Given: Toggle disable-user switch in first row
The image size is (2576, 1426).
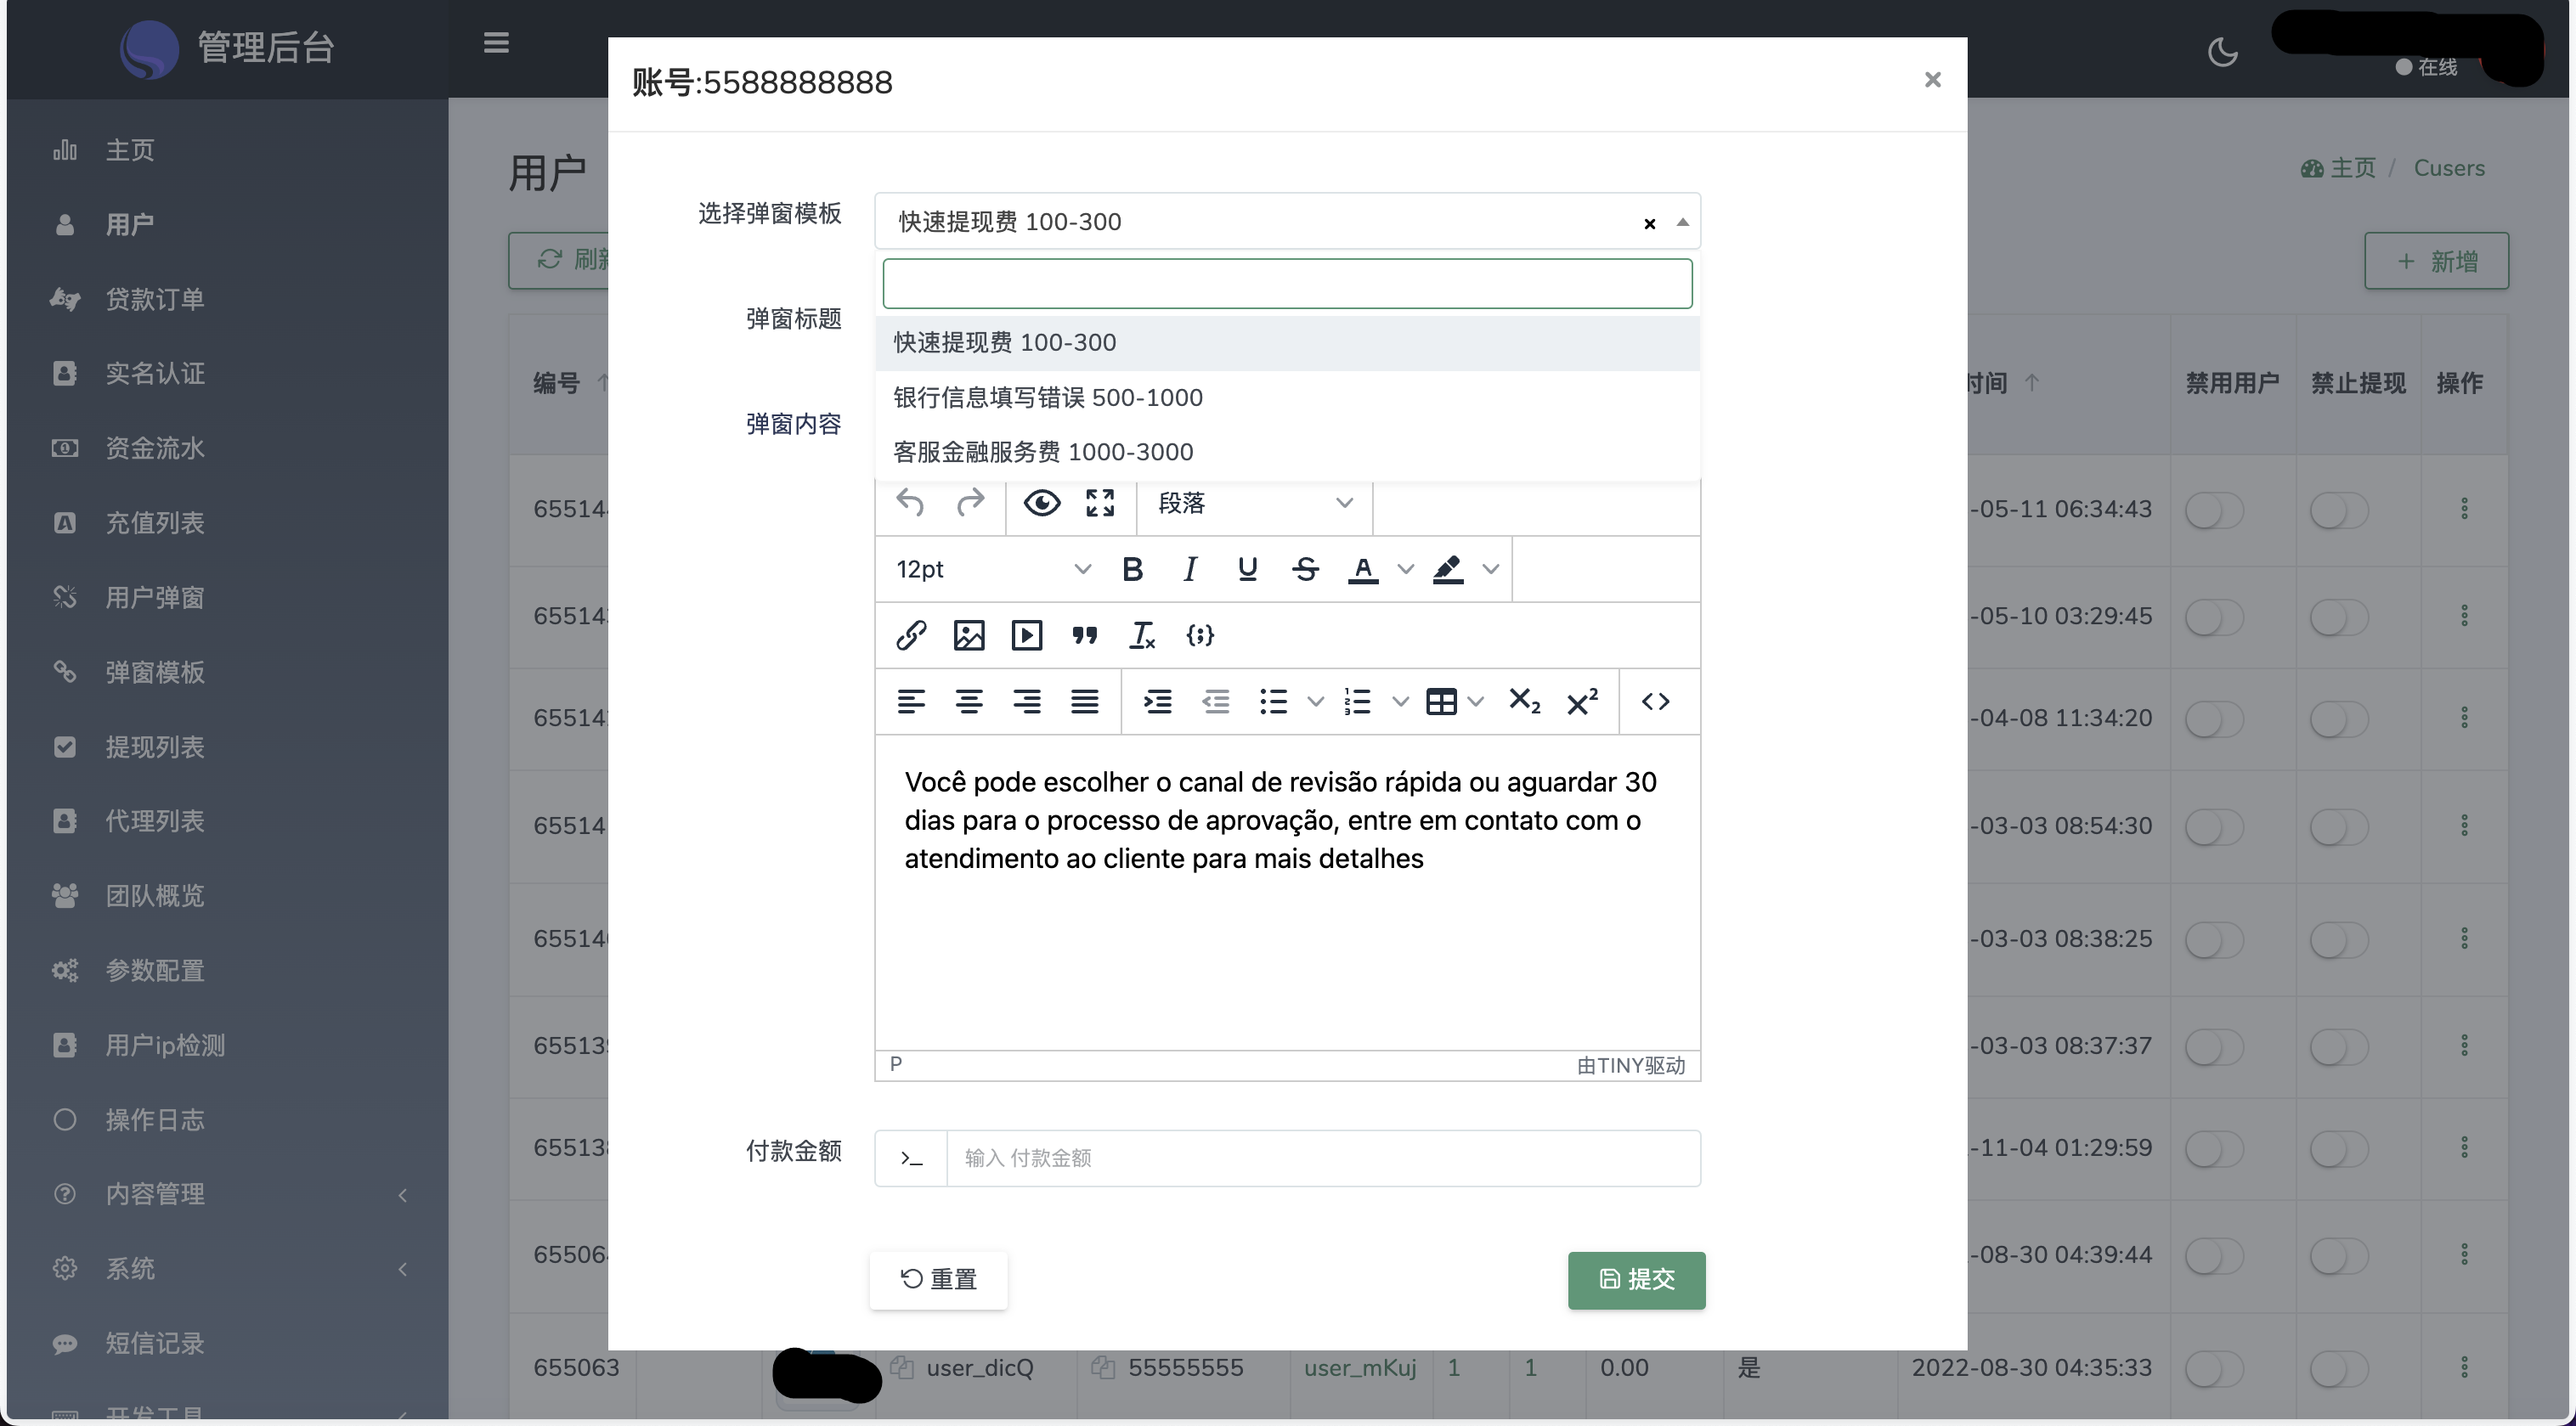Looking at the screenshot, I should click(x=2213, y=510).
